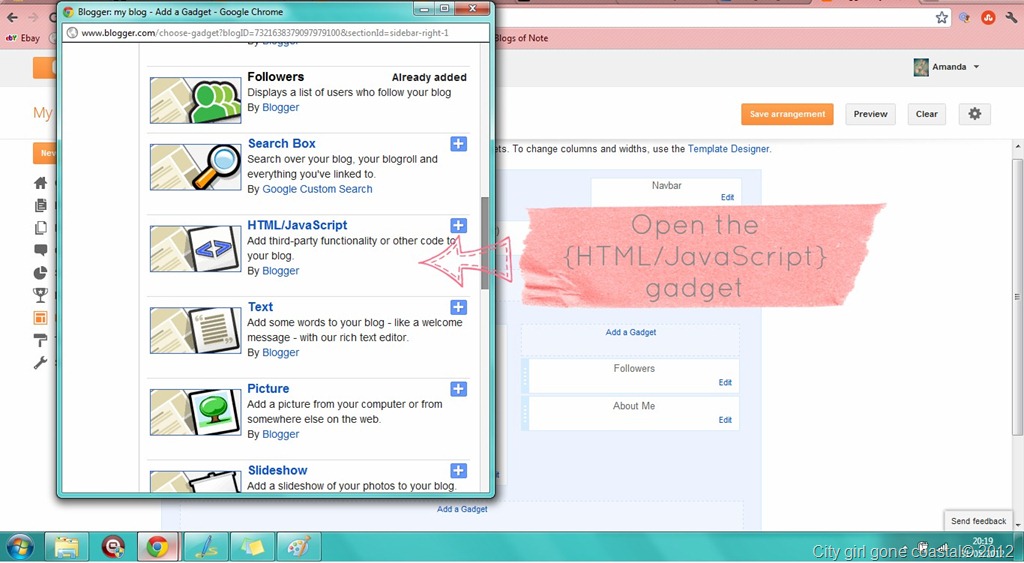Viewport: 1024px width, 563px height.
Task: Open the Template paint roller icon
Action: tap(40, 340)
